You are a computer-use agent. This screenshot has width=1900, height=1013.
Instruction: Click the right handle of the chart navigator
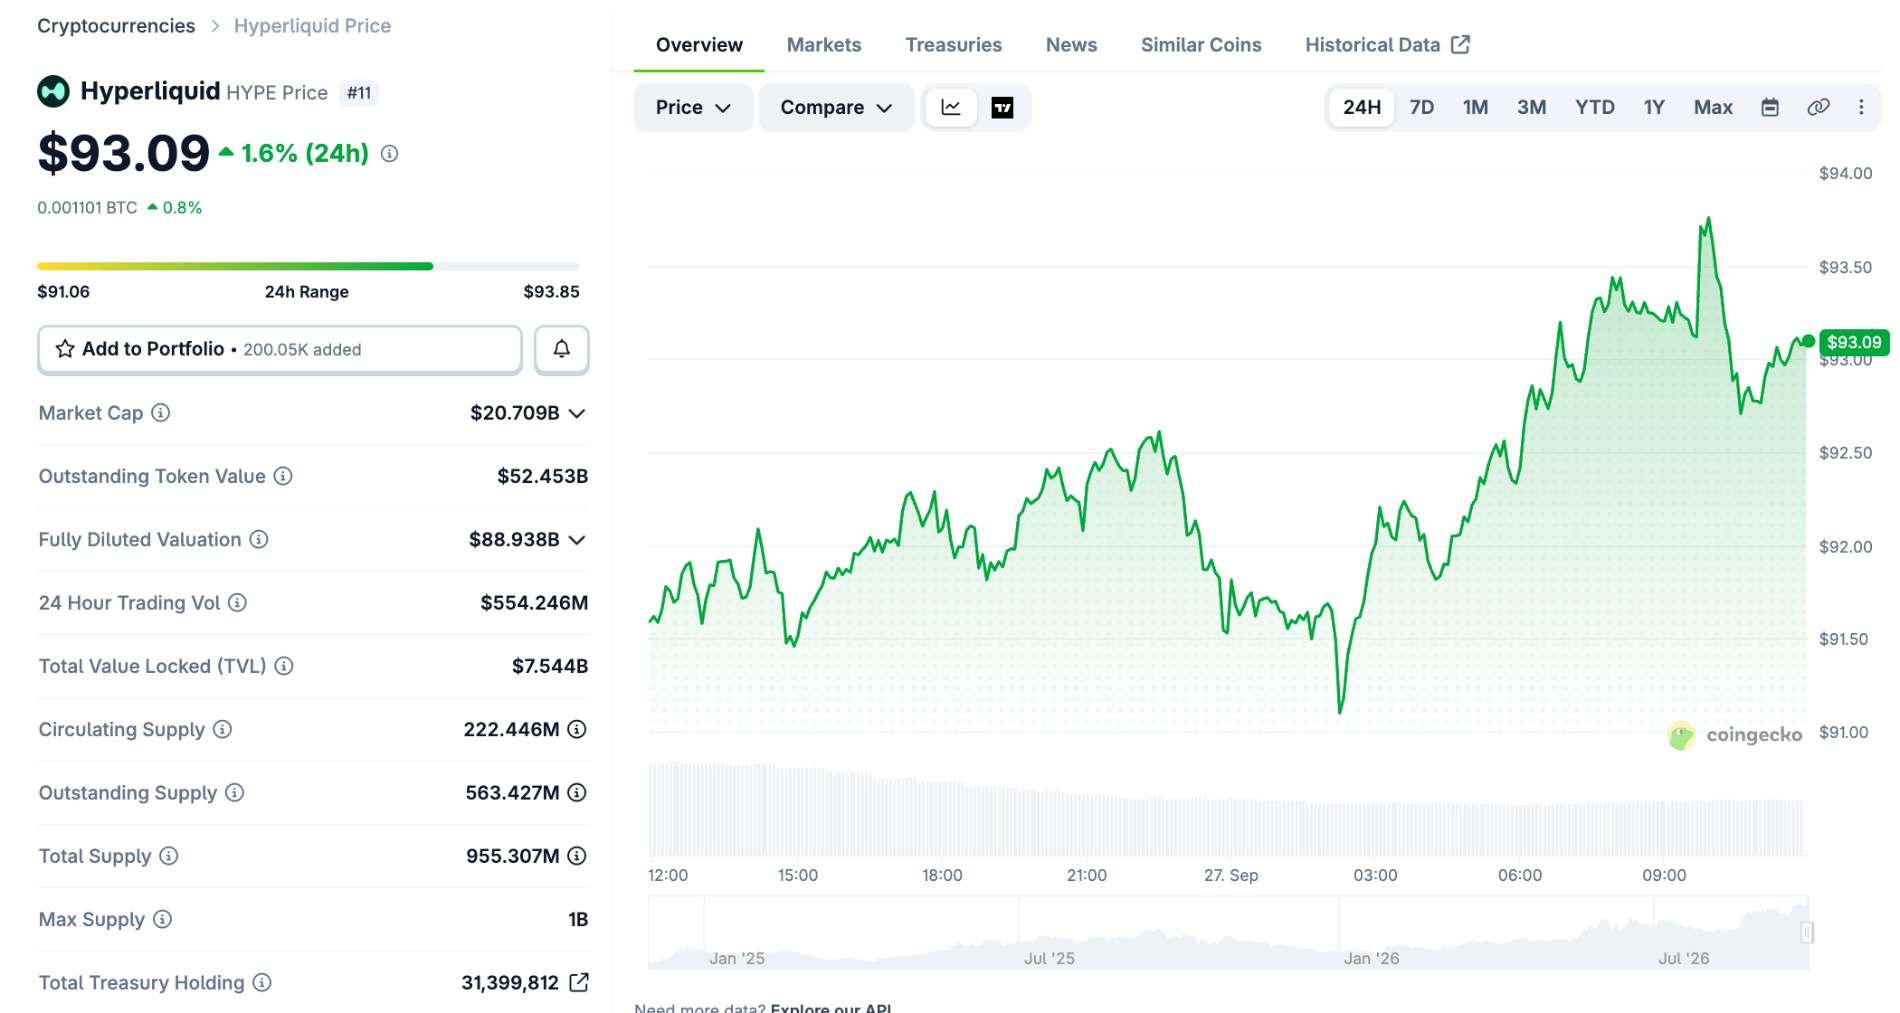(1807, 932)
